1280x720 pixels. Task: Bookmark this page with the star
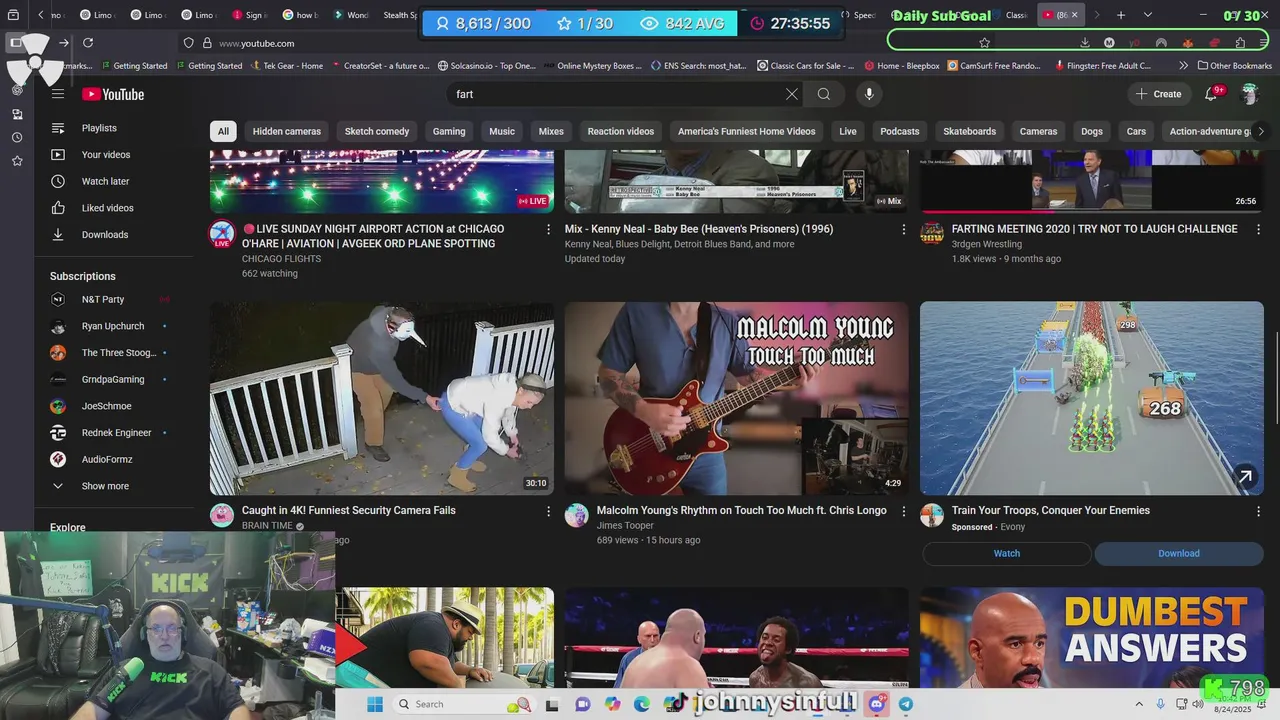point(985,43)
